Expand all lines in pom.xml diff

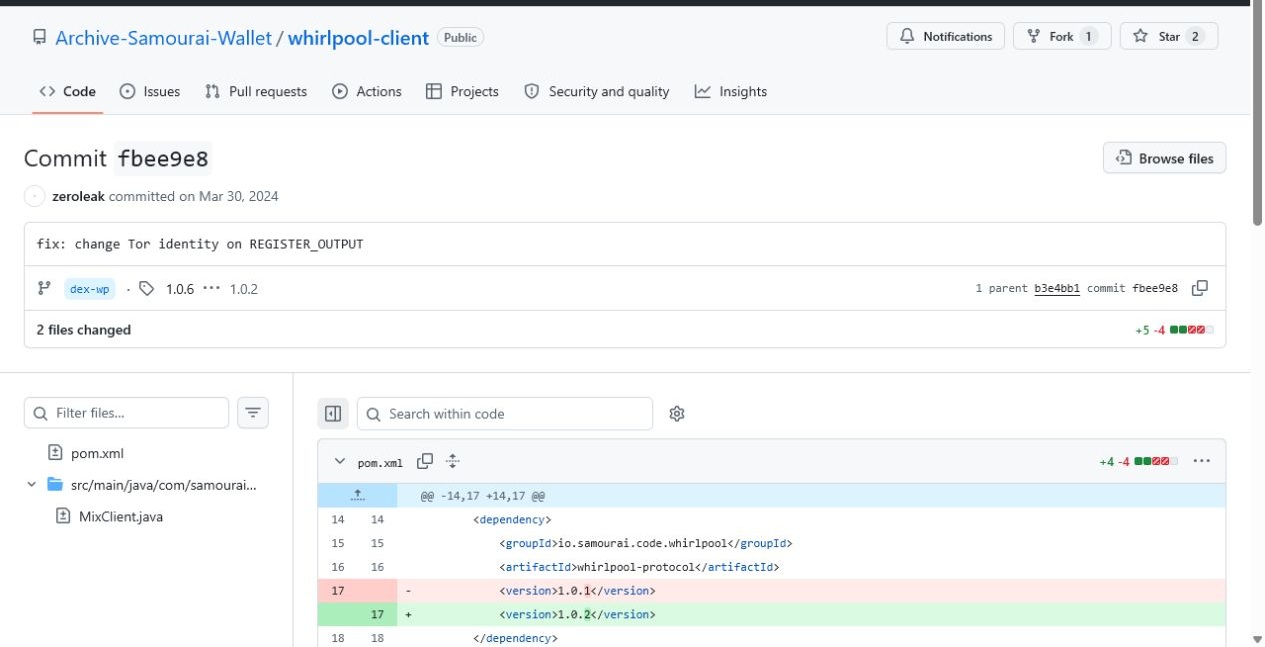pos(452,461)
